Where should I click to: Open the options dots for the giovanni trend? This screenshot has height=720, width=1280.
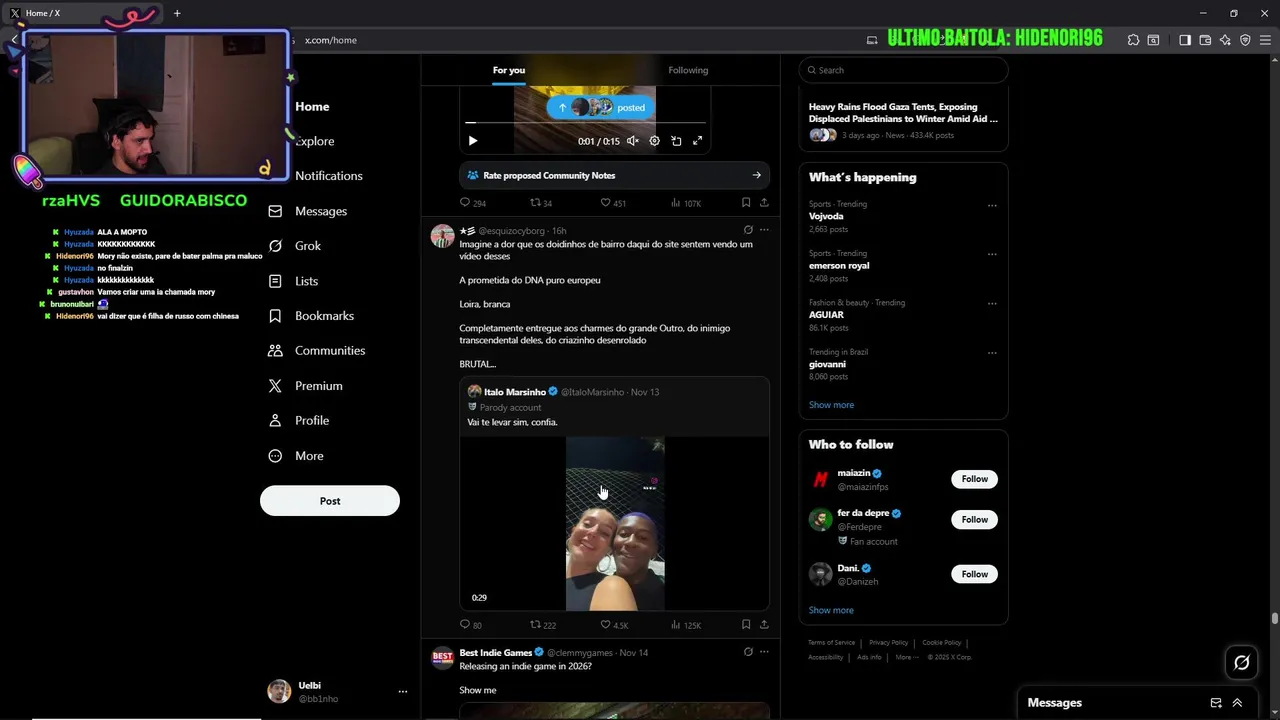(992, 353)
